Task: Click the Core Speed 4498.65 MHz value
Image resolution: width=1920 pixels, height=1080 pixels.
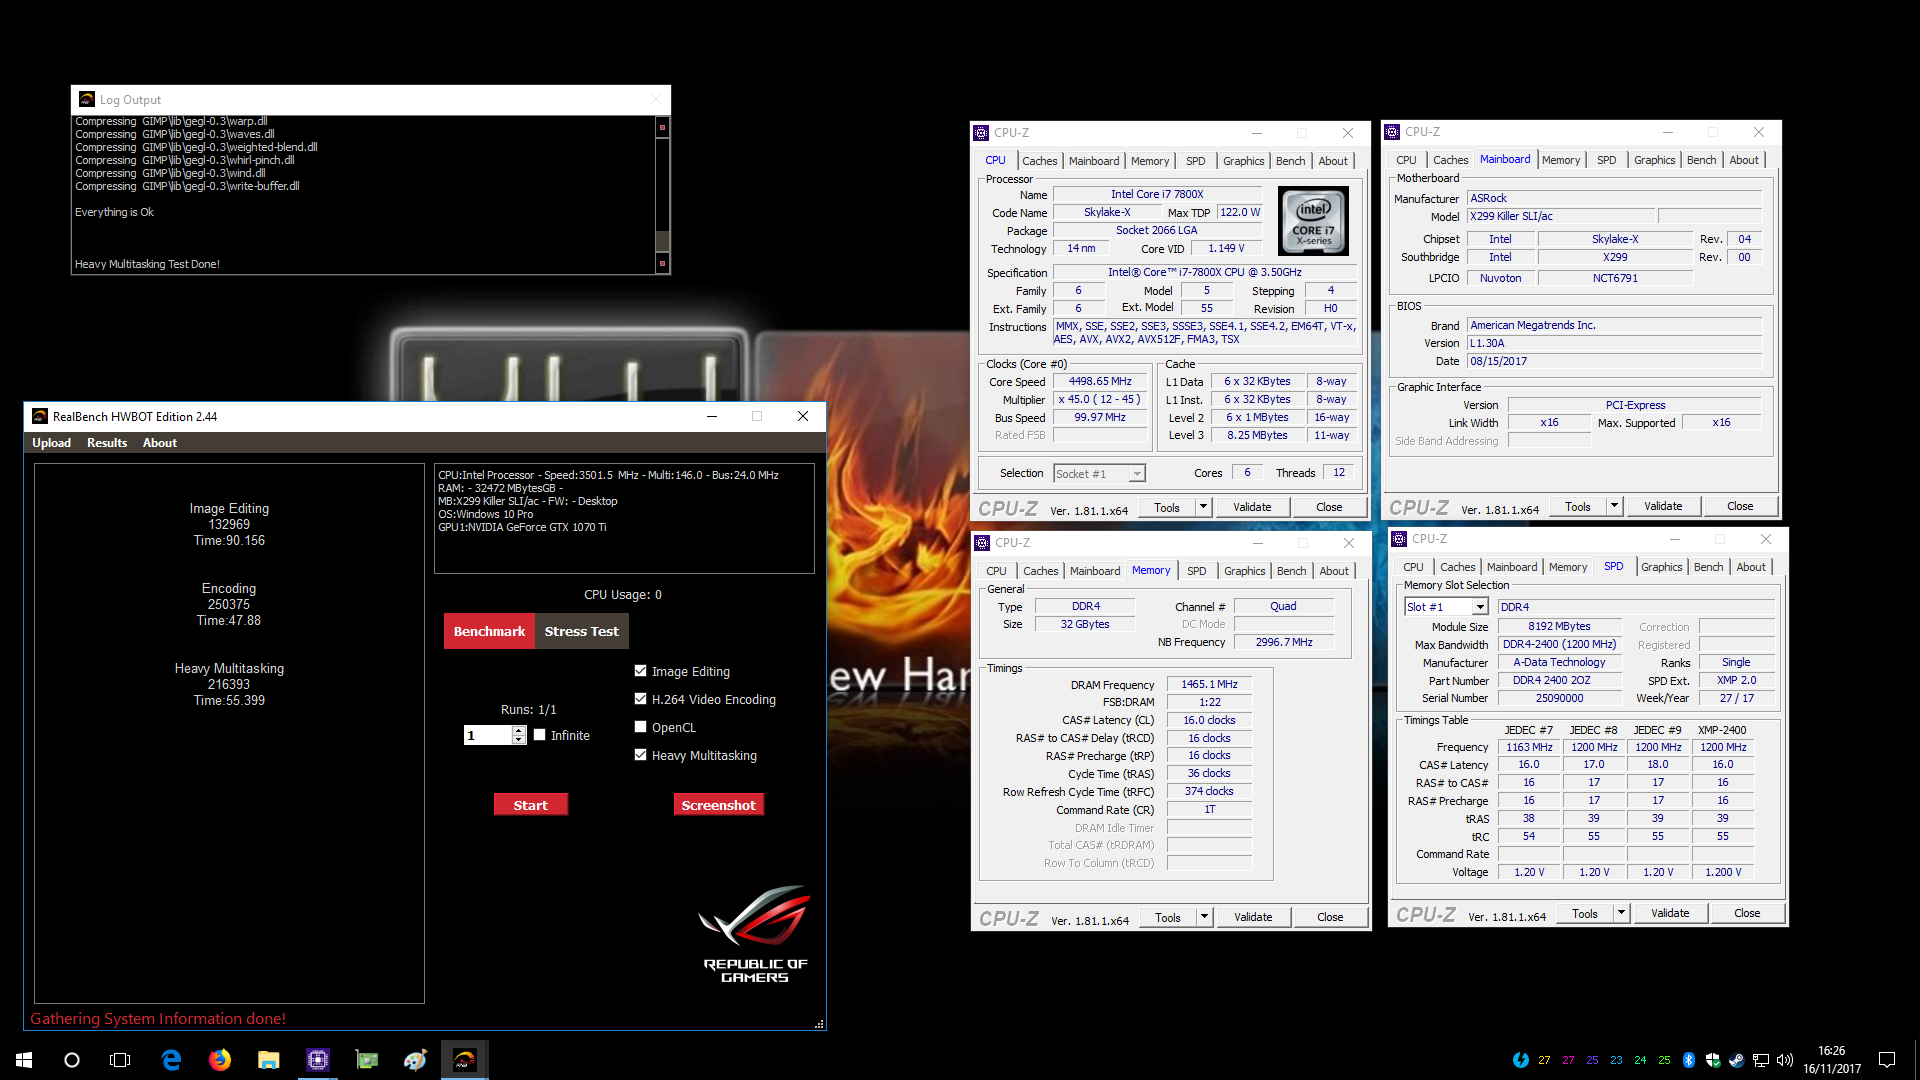Action: click(1100, 381)
